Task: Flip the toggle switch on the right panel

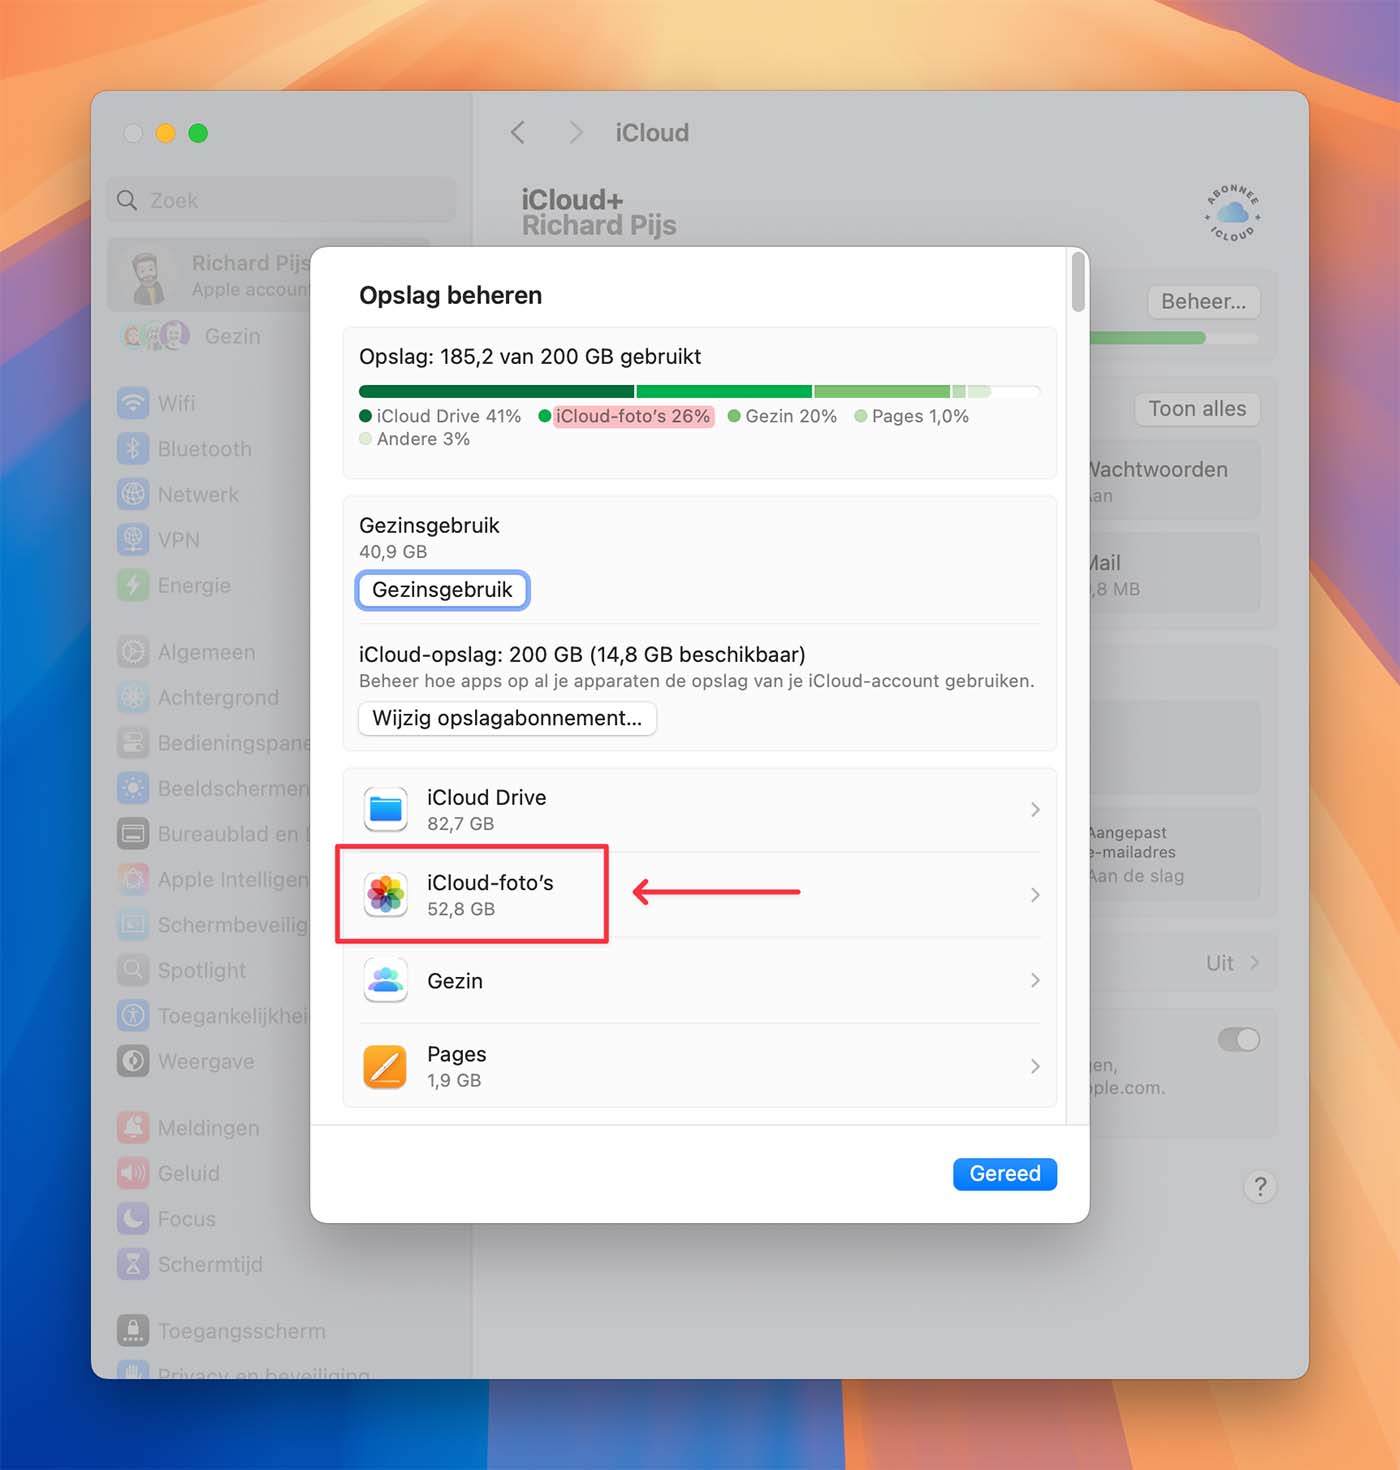Action: pos(1239,1040)
